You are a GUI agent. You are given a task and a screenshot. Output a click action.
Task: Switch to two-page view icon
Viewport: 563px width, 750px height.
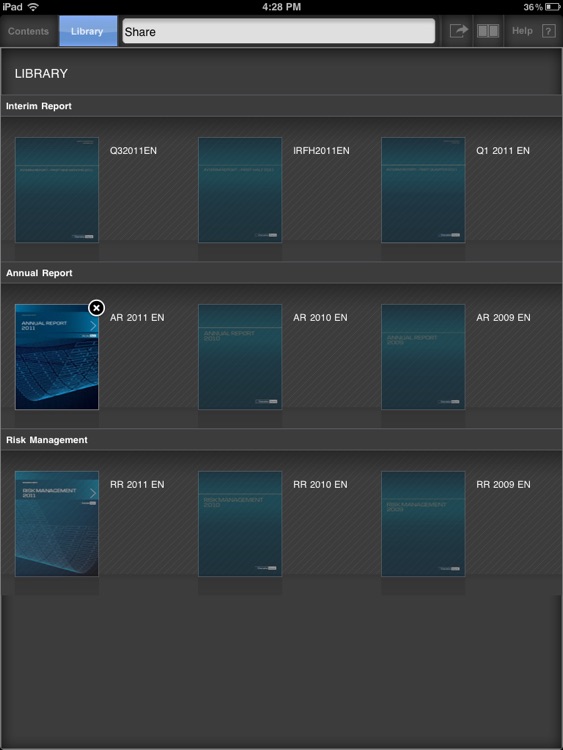click(x=488, y=31)
